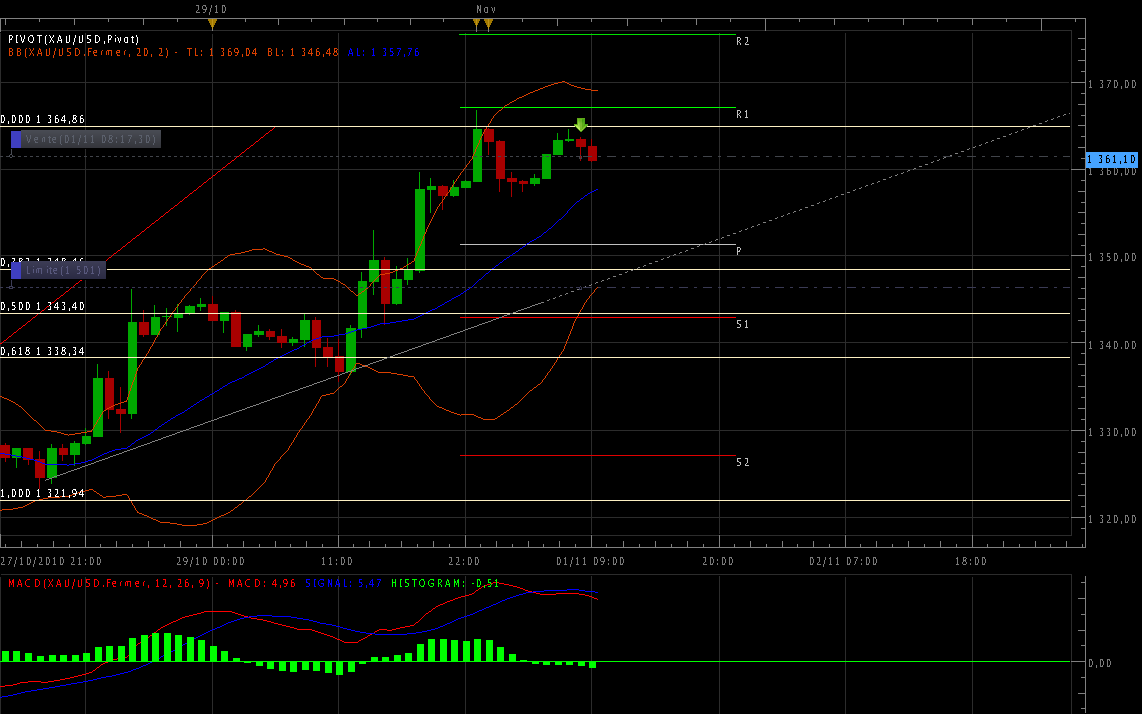Screen dimensions: 1142x714
Task: Select the Vente order label
Action: (x=91, y=140)
